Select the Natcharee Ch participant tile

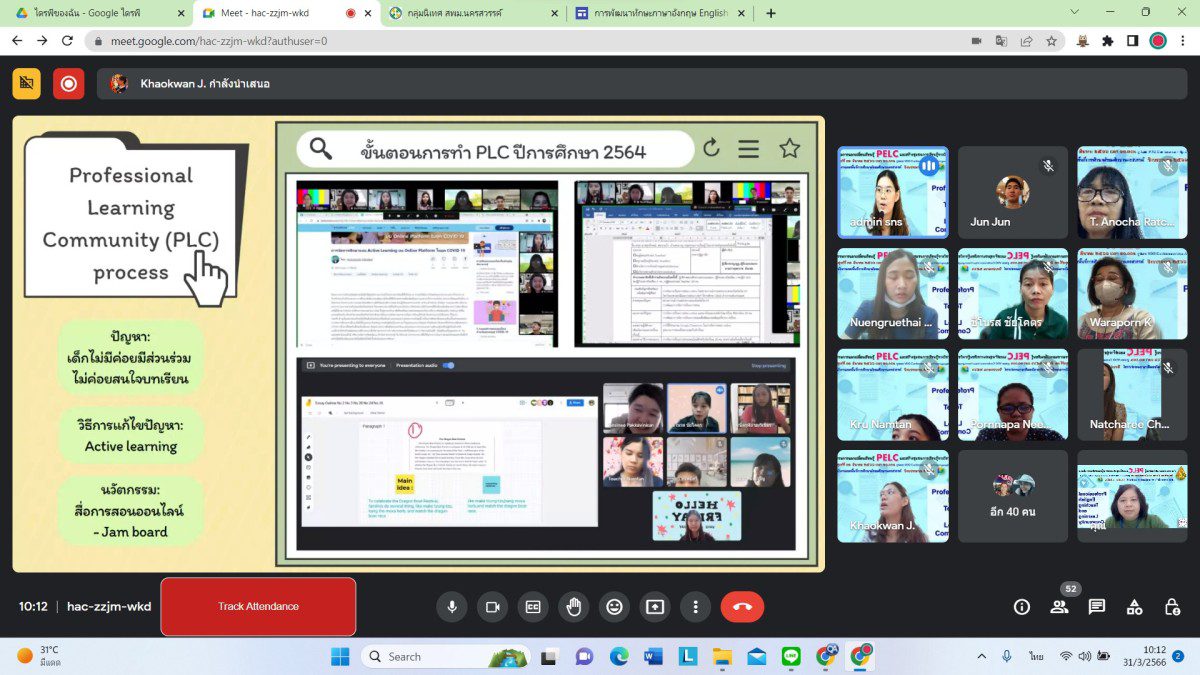coord(1132,395)
